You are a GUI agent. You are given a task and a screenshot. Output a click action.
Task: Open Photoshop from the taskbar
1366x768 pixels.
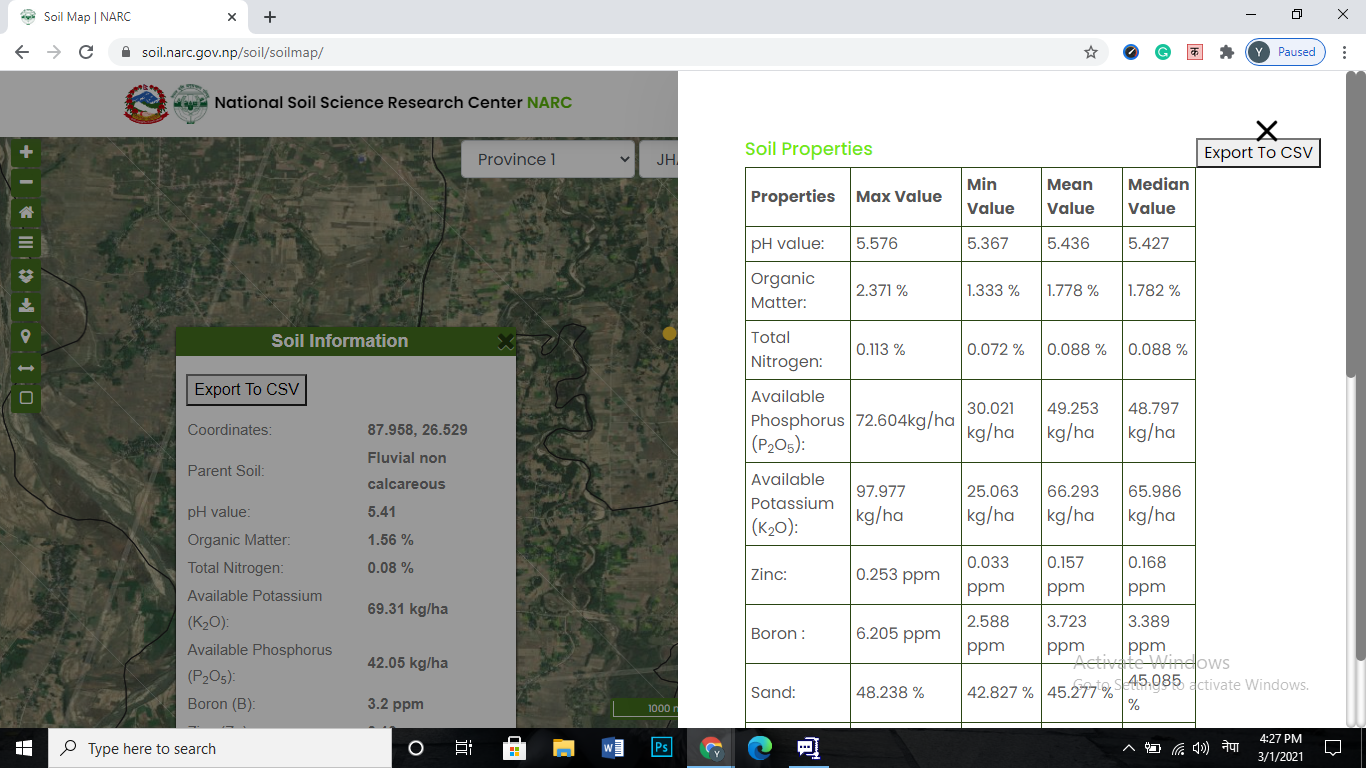(661, 748)
